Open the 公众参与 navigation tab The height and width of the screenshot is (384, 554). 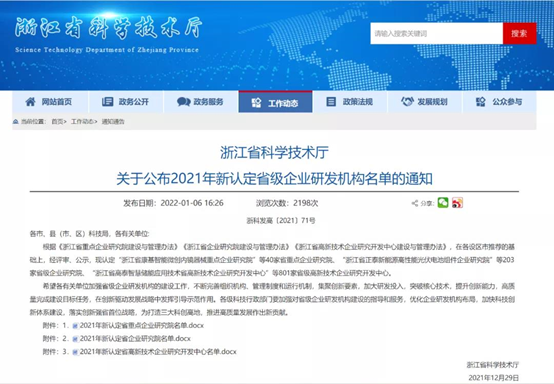[499, 102]
